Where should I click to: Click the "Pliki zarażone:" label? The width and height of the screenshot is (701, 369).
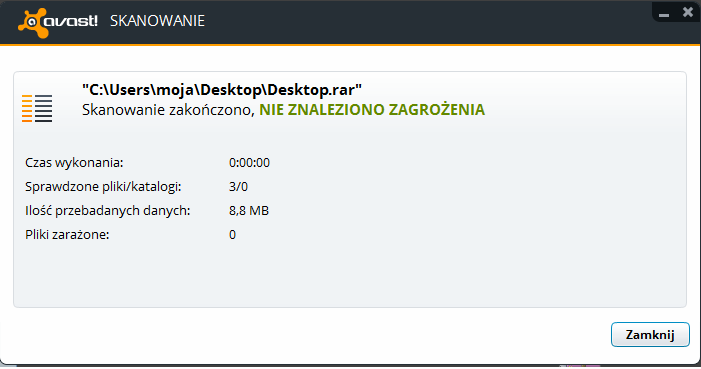pyautogui.click(x=67, y=234)
